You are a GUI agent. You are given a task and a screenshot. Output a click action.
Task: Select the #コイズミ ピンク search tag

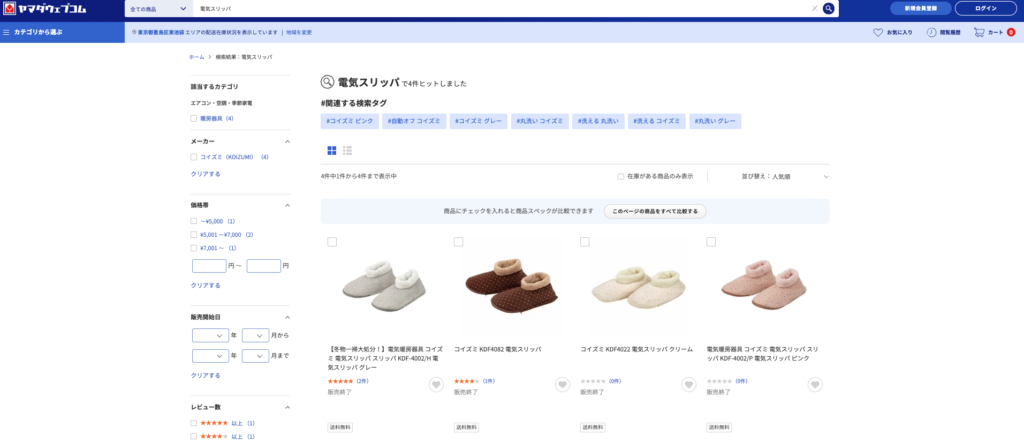click(x=349, y=121)
